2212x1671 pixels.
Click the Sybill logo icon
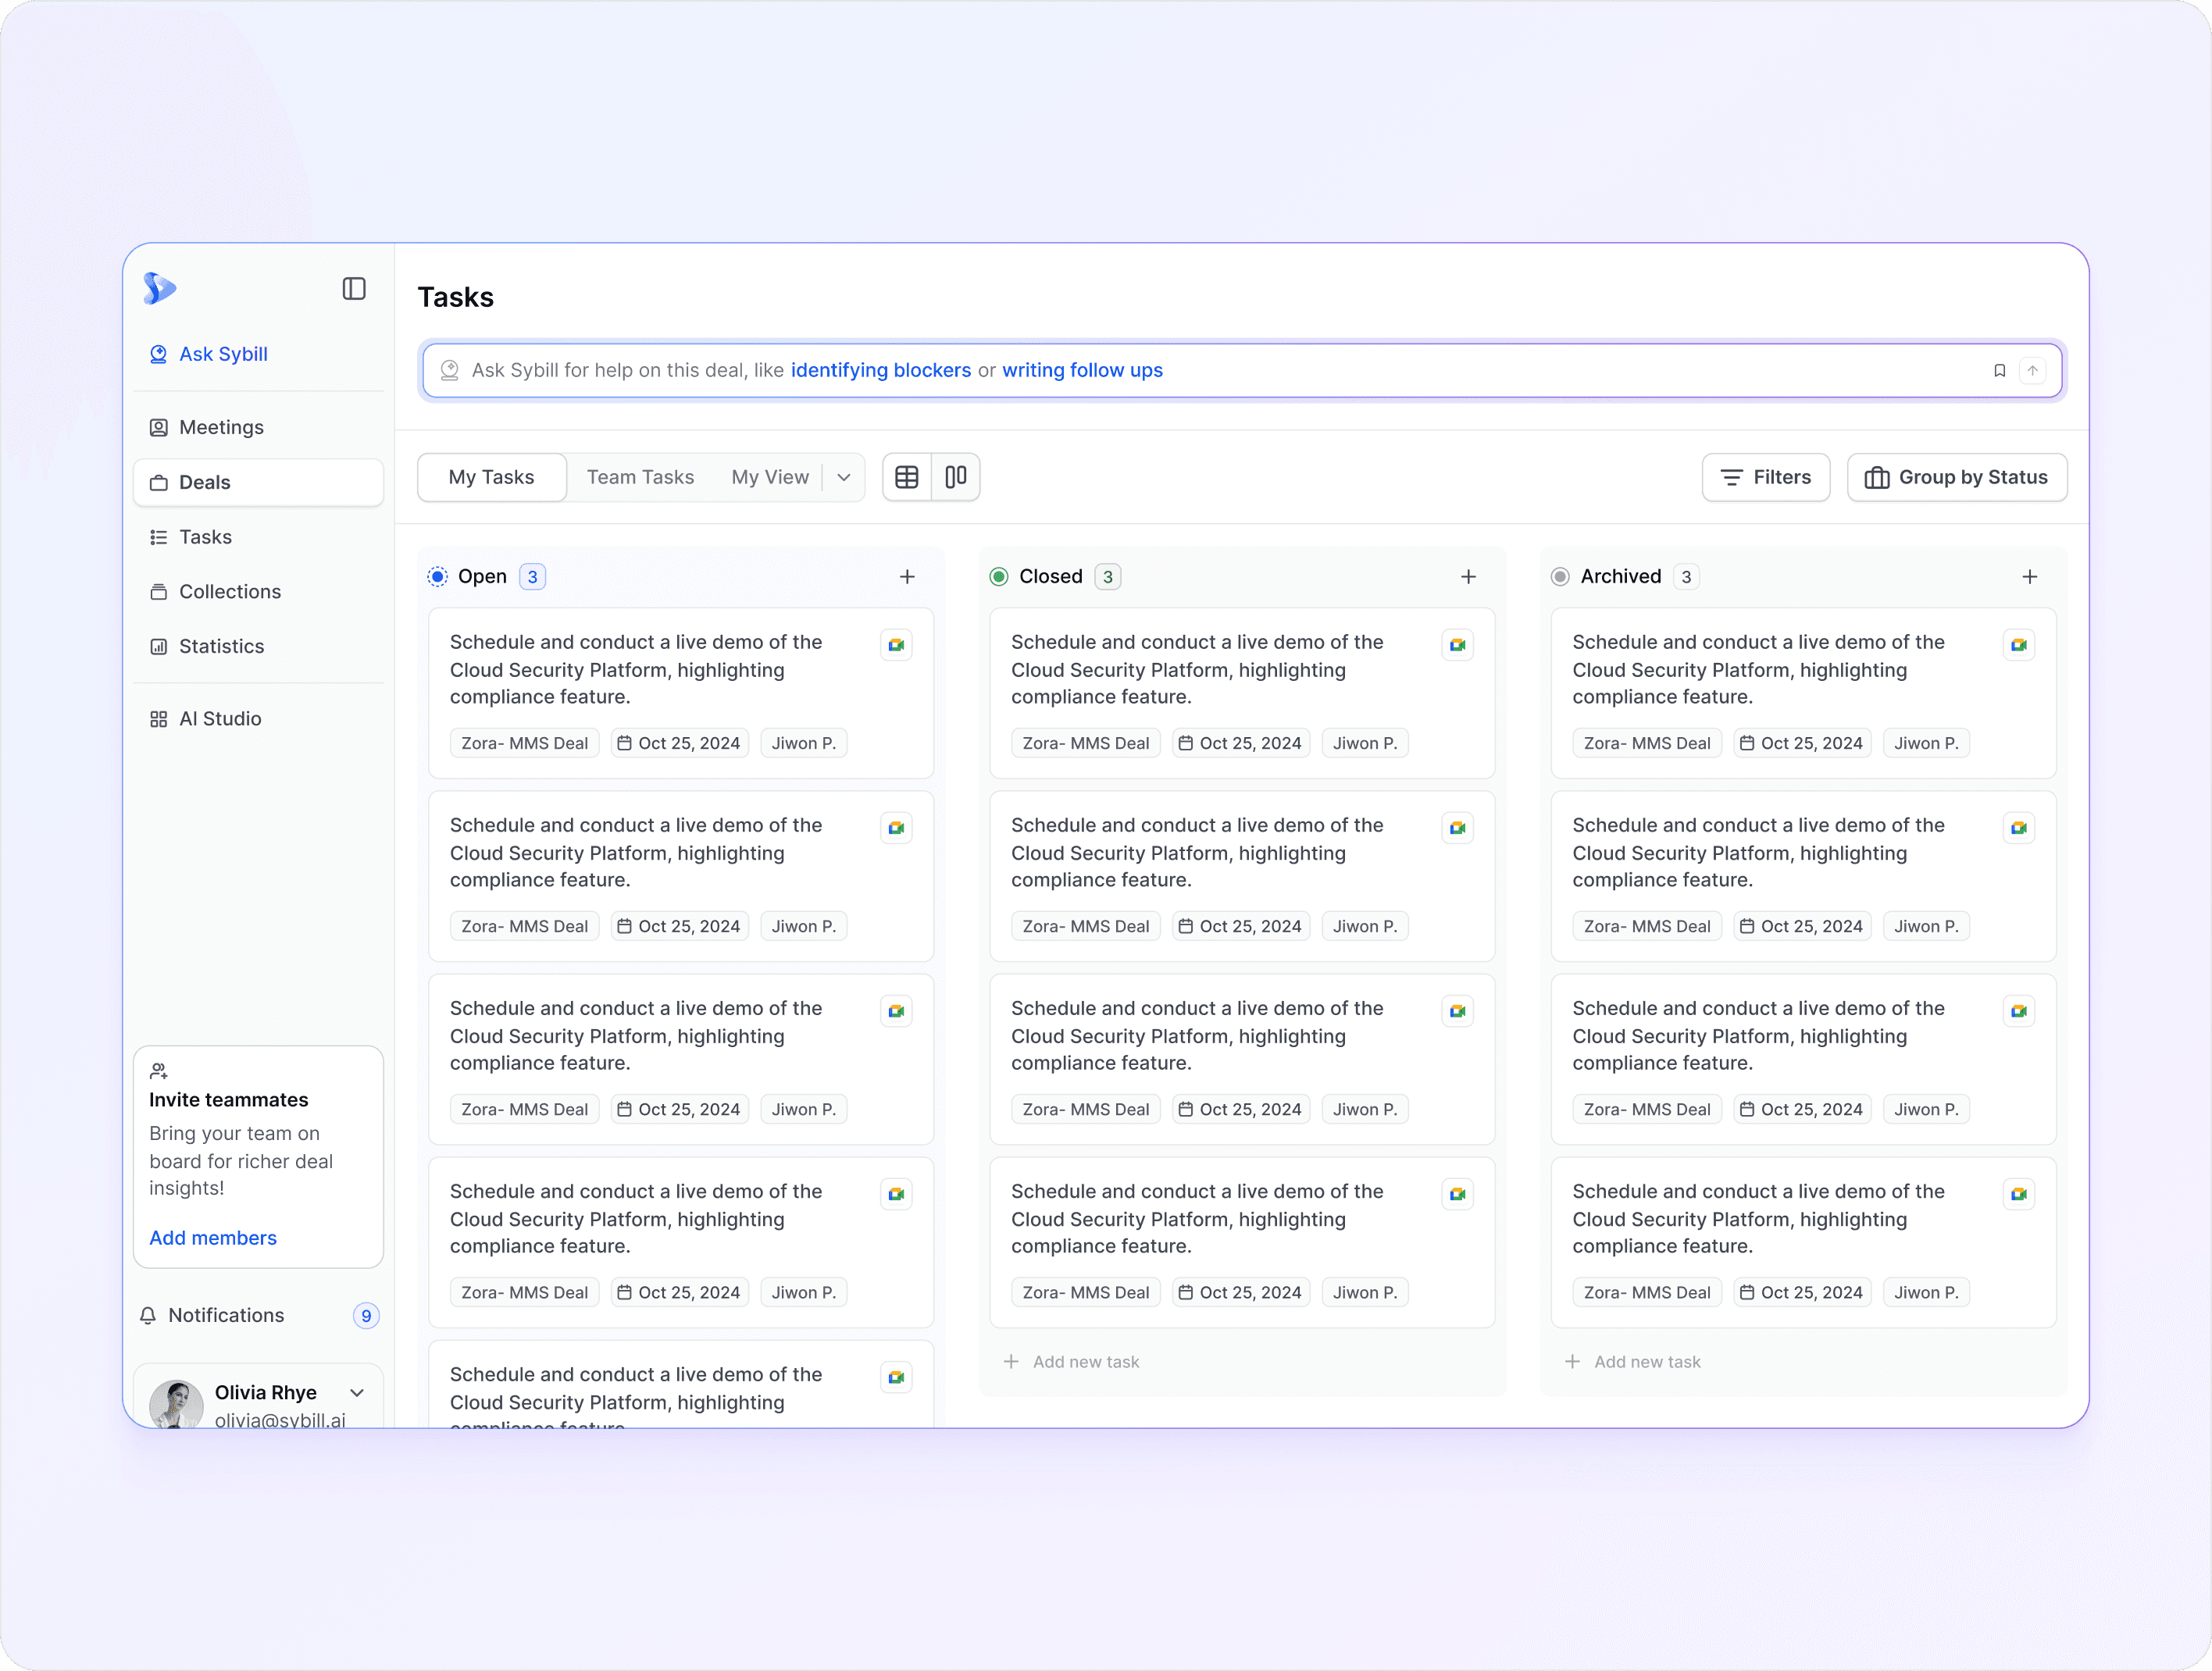160,289
